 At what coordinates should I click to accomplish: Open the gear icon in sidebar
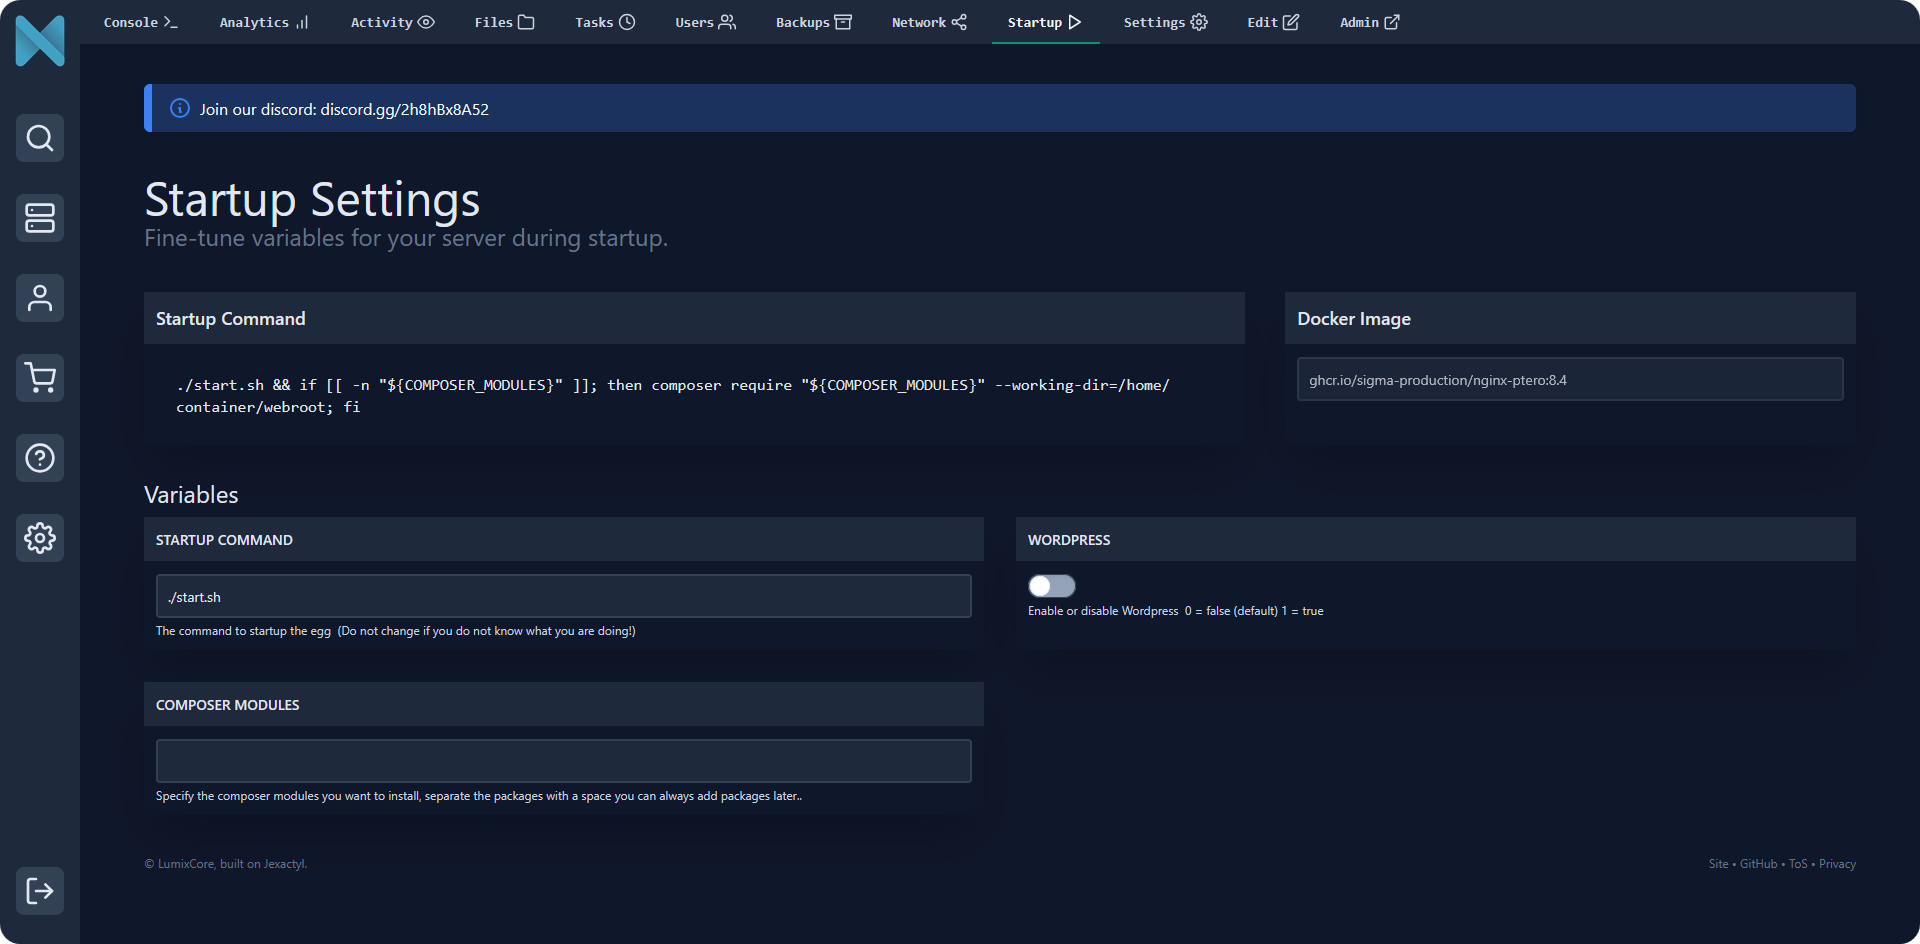click(40, 538)
